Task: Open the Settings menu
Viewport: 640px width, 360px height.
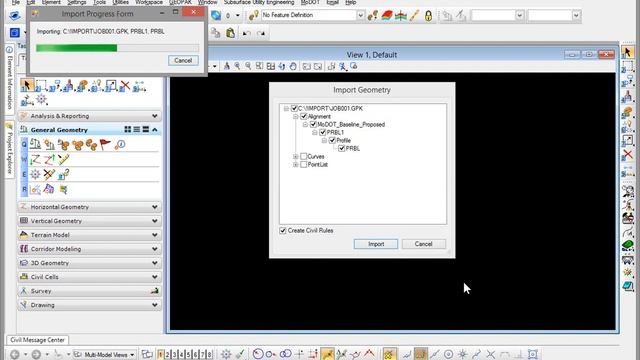Action: click(x=77, y=2)
